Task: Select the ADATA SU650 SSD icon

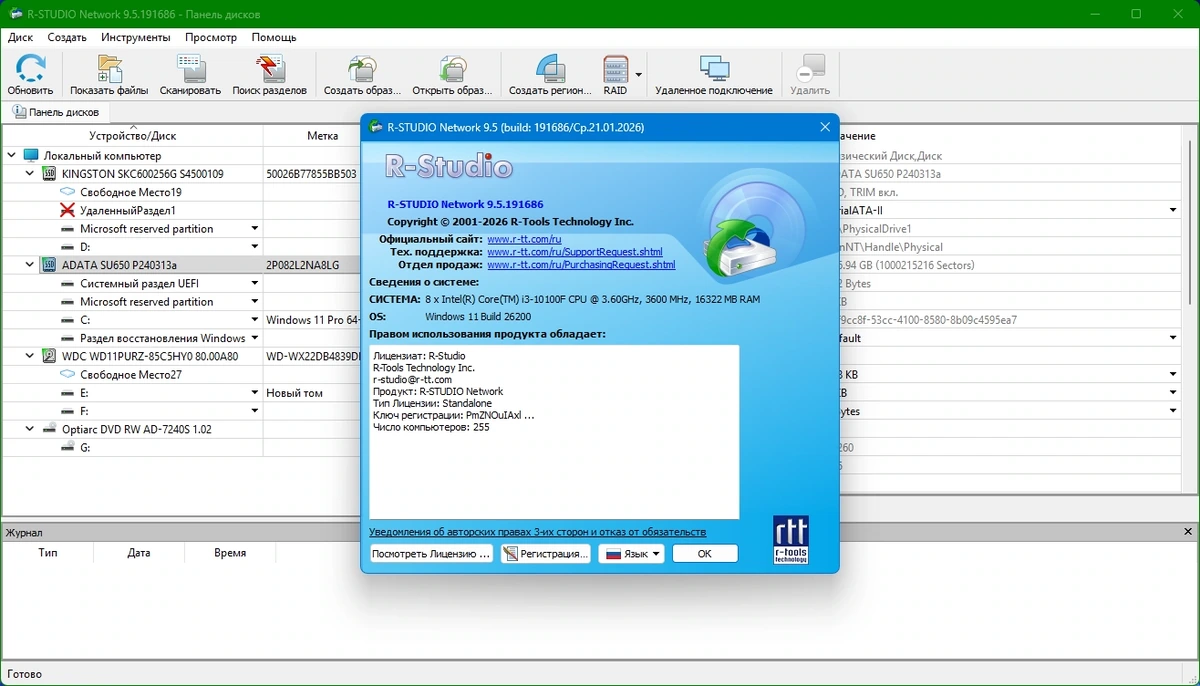Action: (49, 265)
